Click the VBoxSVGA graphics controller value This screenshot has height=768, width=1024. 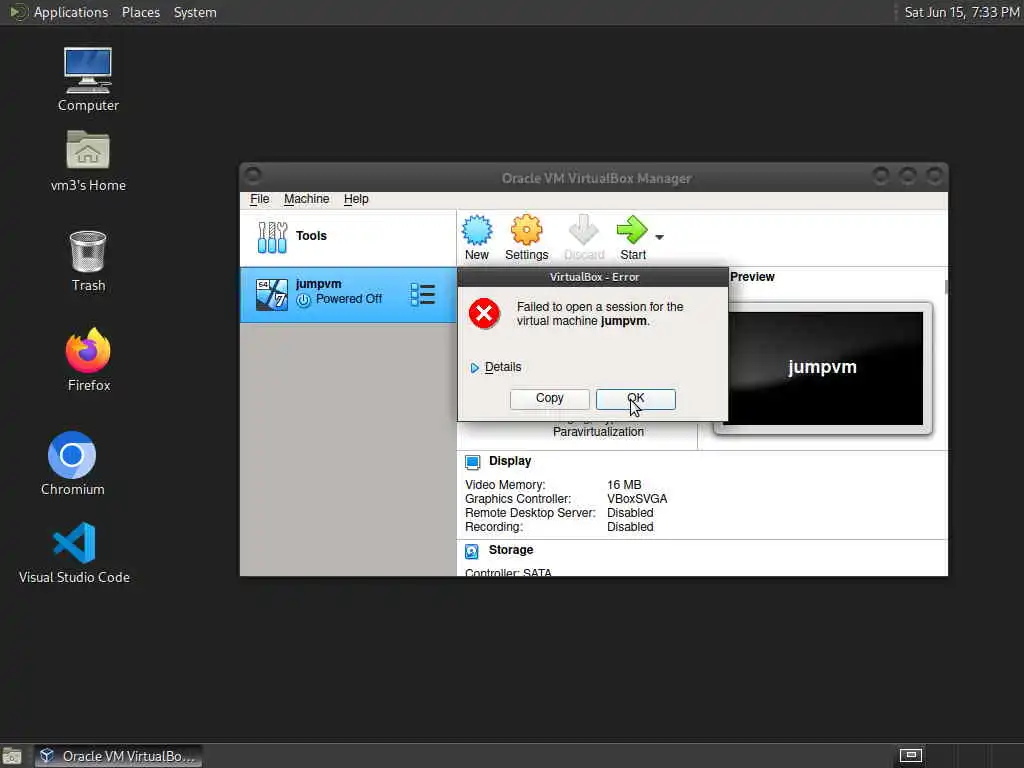637,499
